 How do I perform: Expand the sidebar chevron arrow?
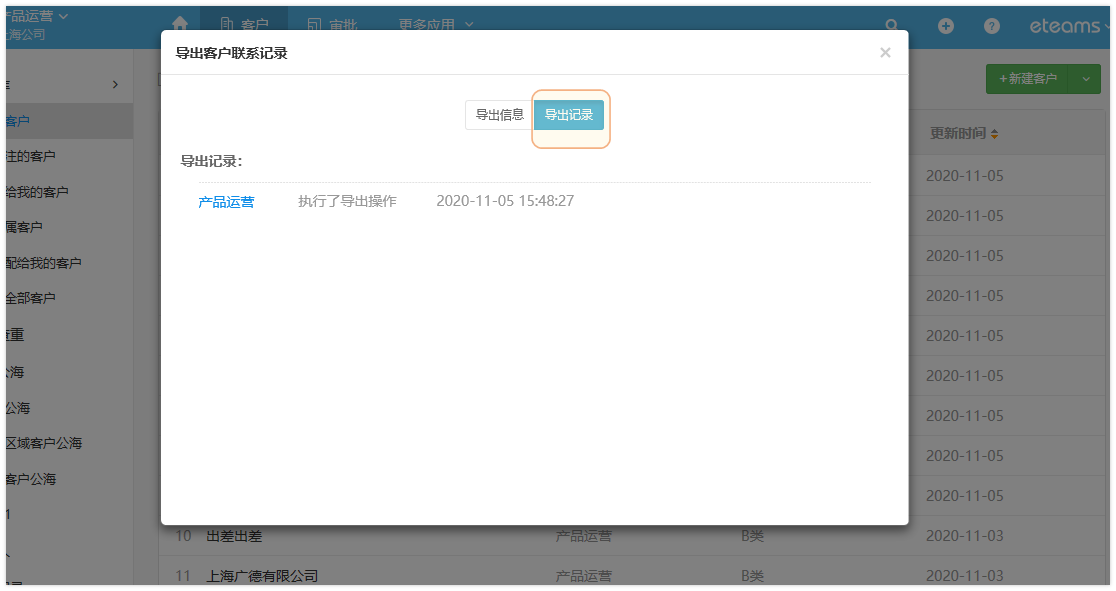pyautogui.click(x=115, y=85)
